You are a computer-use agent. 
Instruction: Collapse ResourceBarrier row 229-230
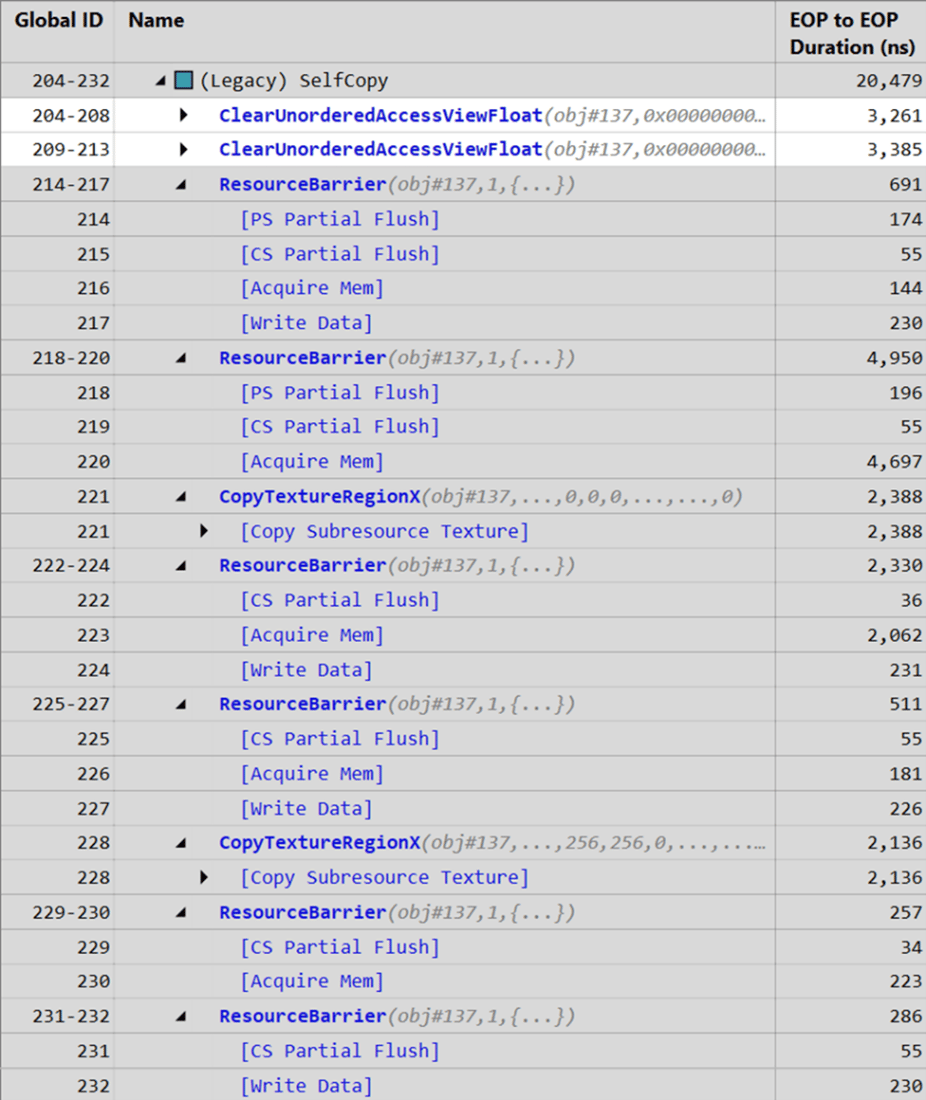[181, 912]
